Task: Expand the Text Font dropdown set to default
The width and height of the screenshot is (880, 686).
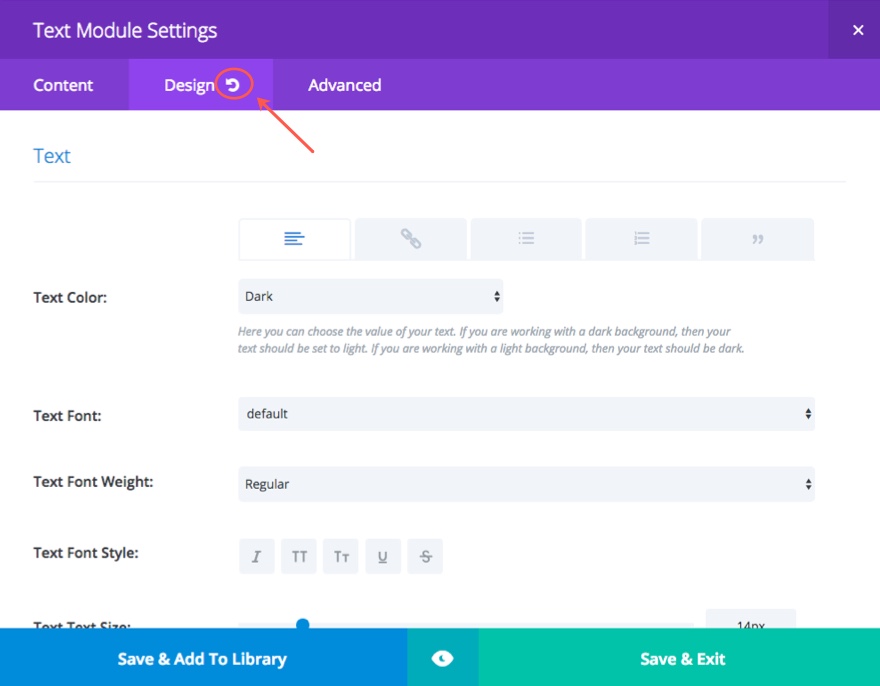Action: click(526, 414)
